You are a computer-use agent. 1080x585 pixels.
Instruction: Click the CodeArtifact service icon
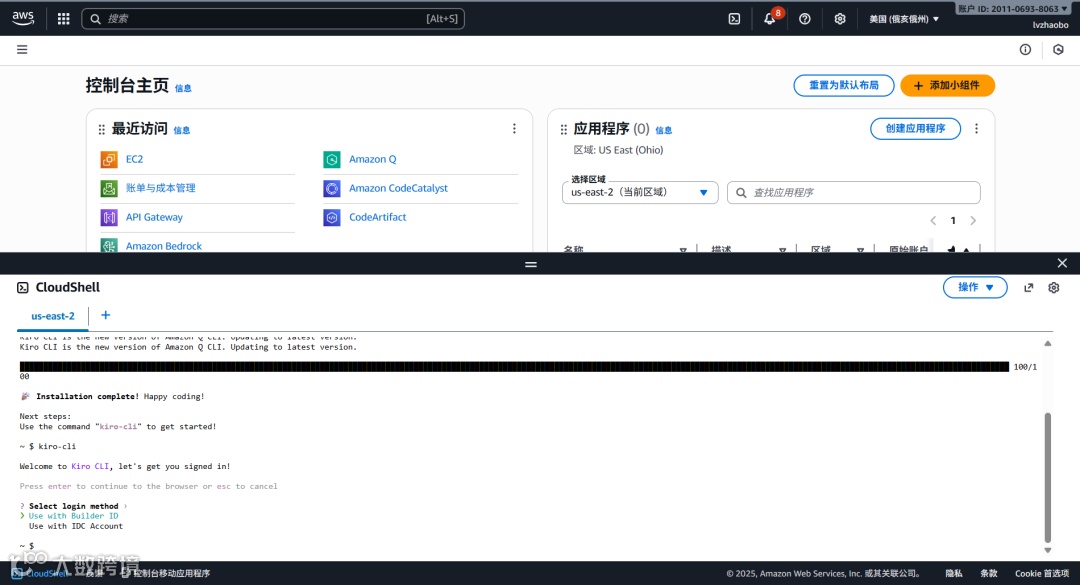pos(332,217)
